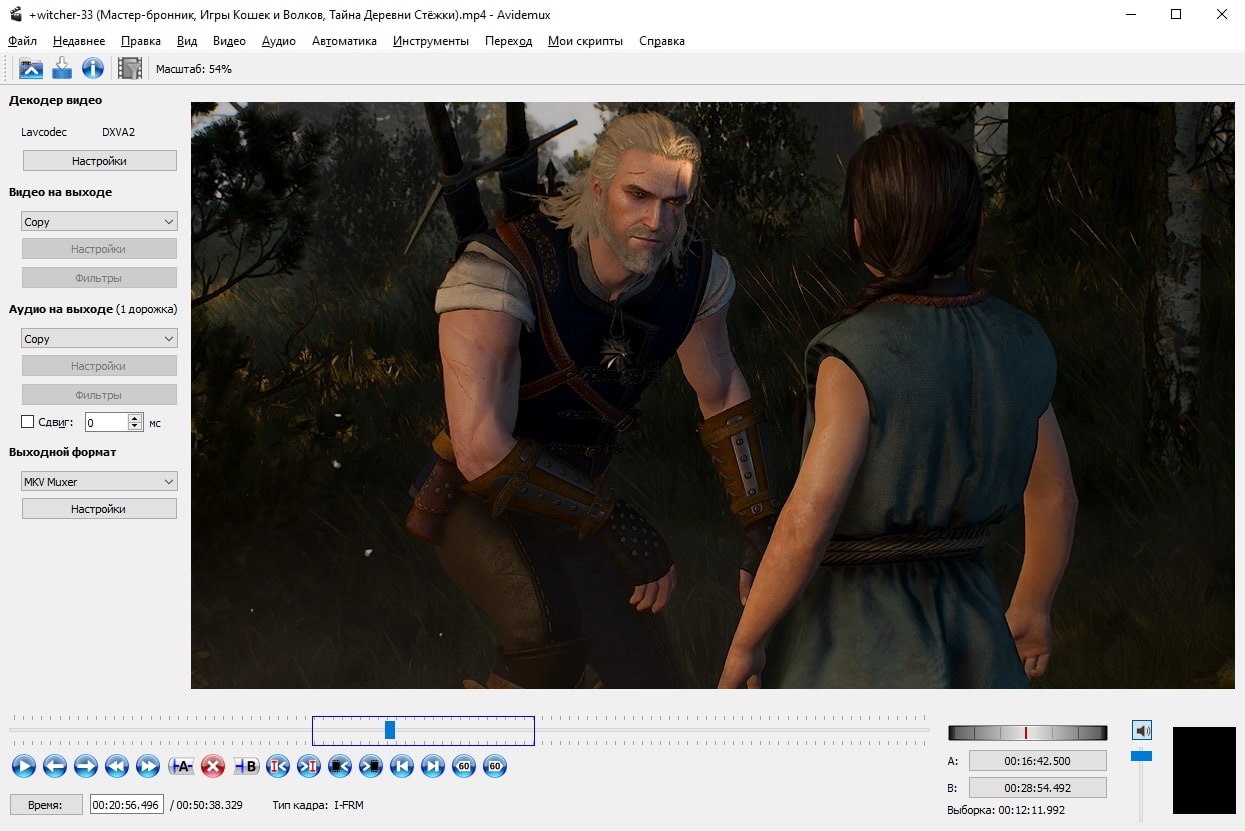This screenshot has width=1245, height=831.
Task: Expand the audio output codec dropdown
Action: [99, 339]
